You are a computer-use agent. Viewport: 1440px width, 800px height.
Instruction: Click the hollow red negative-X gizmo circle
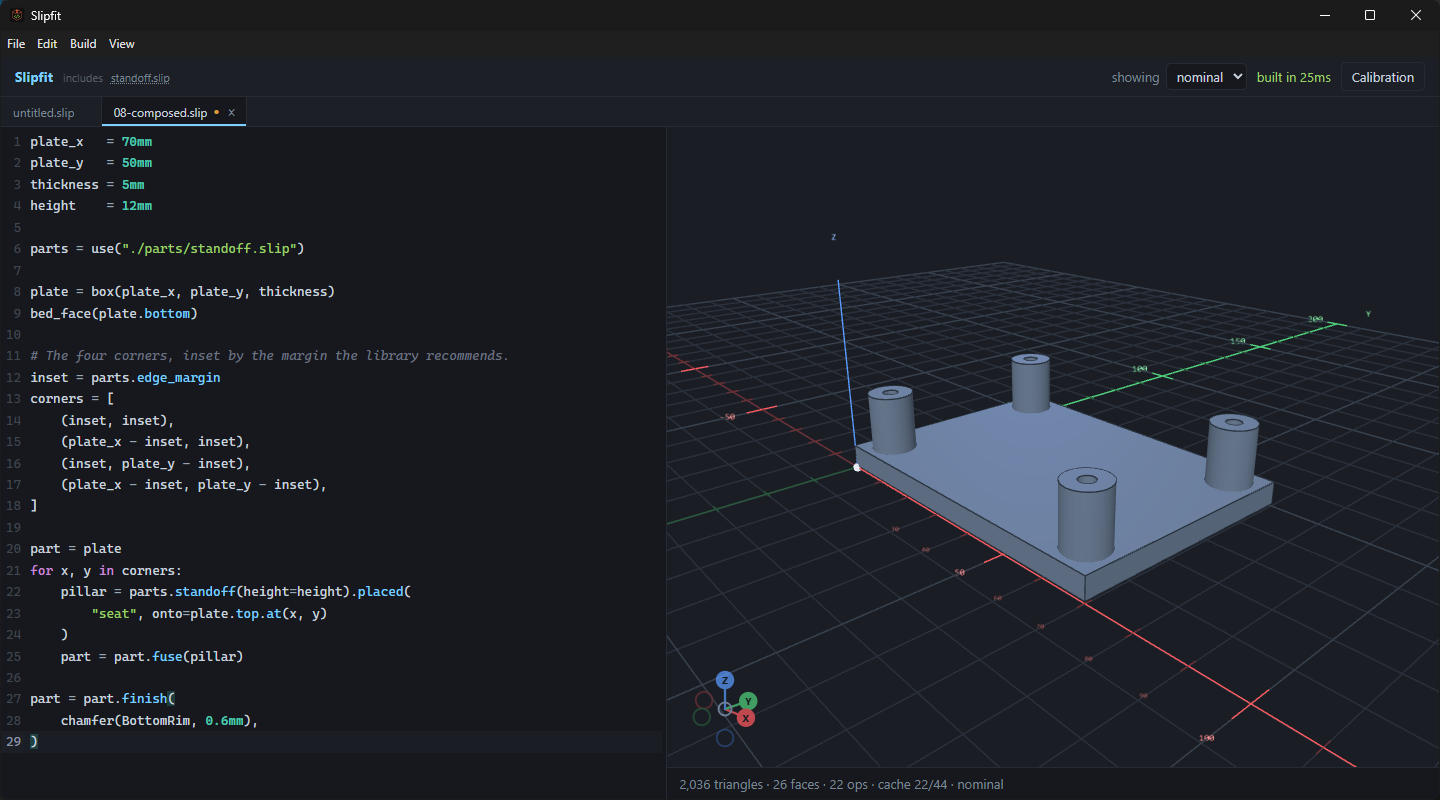click(x=704, y=700)
